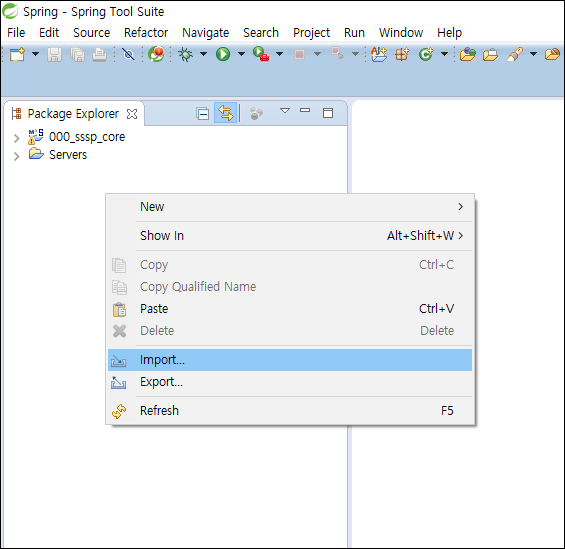
Task: Click the New Java Class icon
Action: tap(426, 54)
